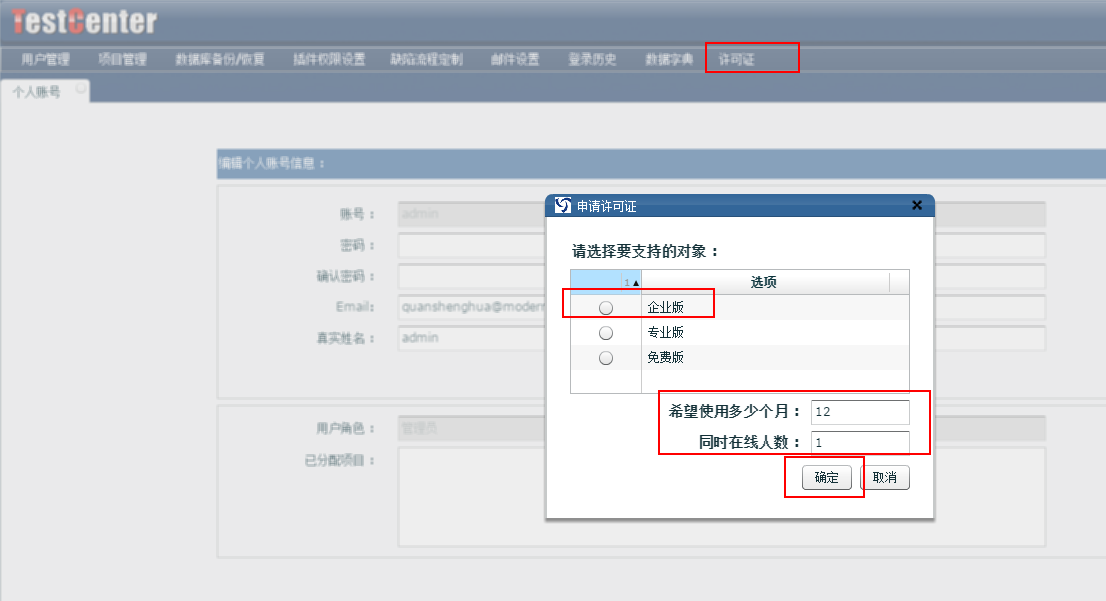1106x601 pixels.
Task: Click the 申请许可证 dialog title icon
Action: pyautogui.click(x=562, y=205)
